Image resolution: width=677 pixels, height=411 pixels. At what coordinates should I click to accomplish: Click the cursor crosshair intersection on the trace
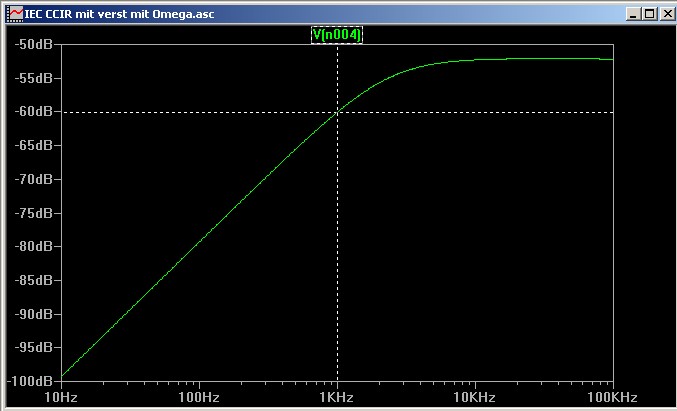337,112
